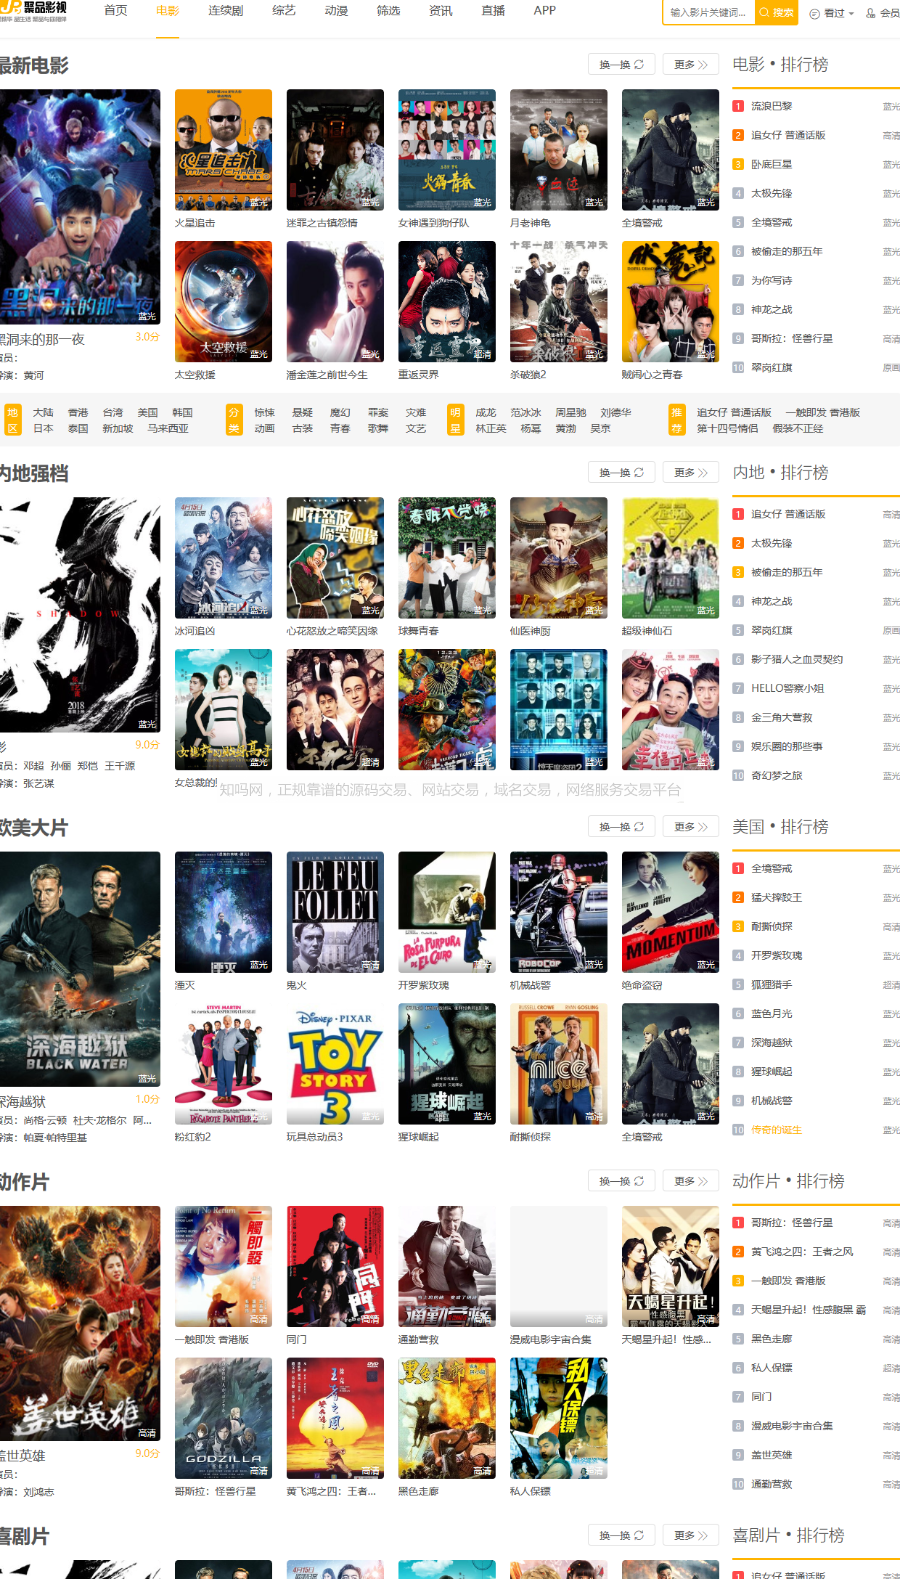Go to the 首页 nav tab

[x=116, y=11]
